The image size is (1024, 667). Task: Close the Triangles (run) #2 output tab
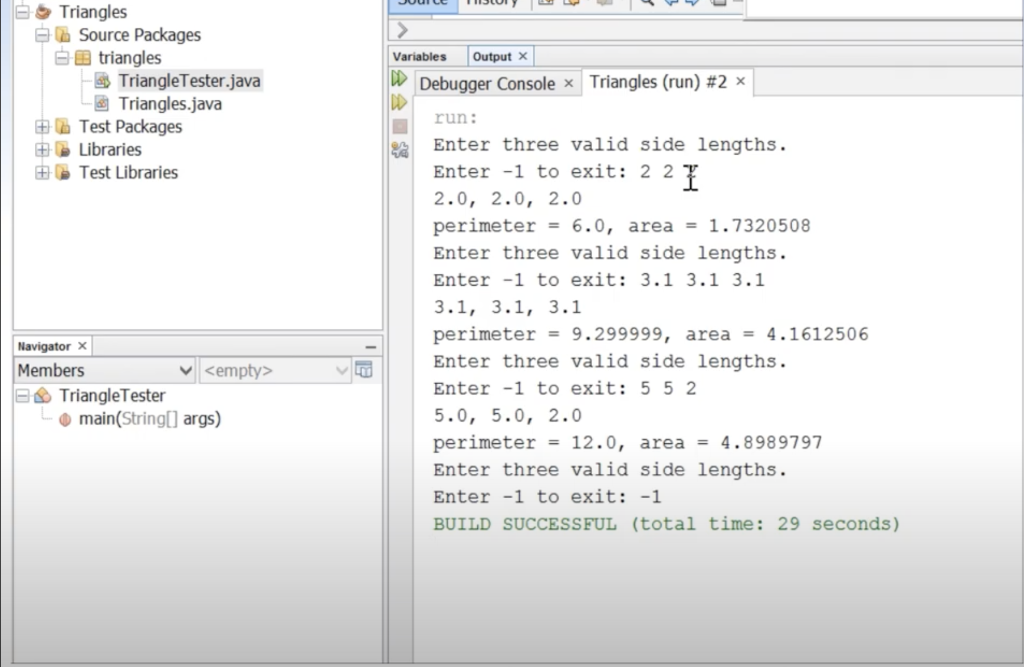pyautogui.click(x=739, y=83)
